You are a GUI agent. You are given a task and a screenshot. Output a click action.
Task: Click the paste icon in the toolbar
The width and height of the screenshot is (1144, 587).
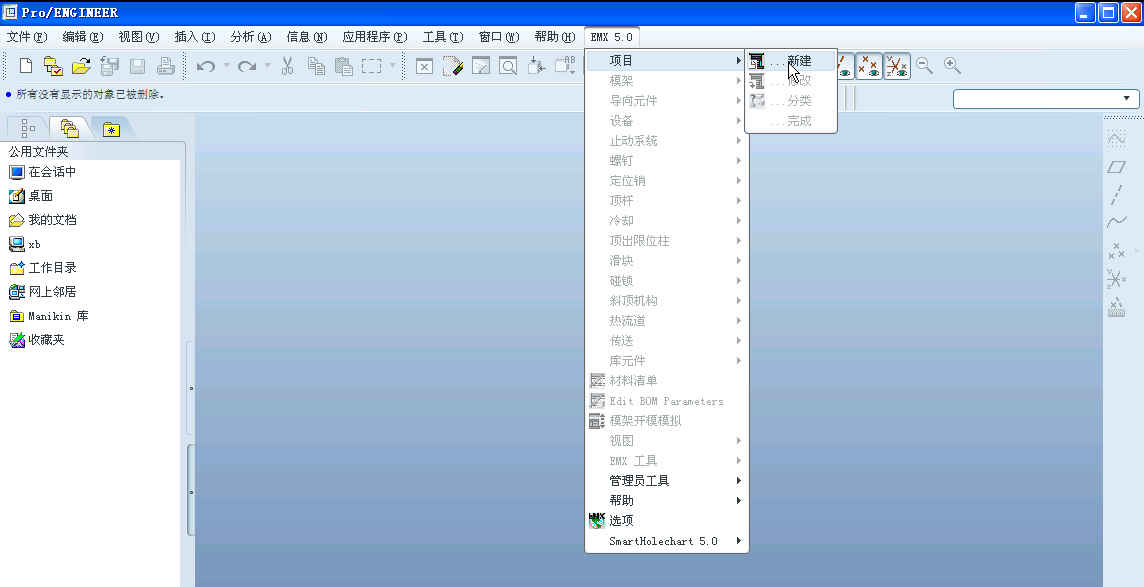coord(344,66)
